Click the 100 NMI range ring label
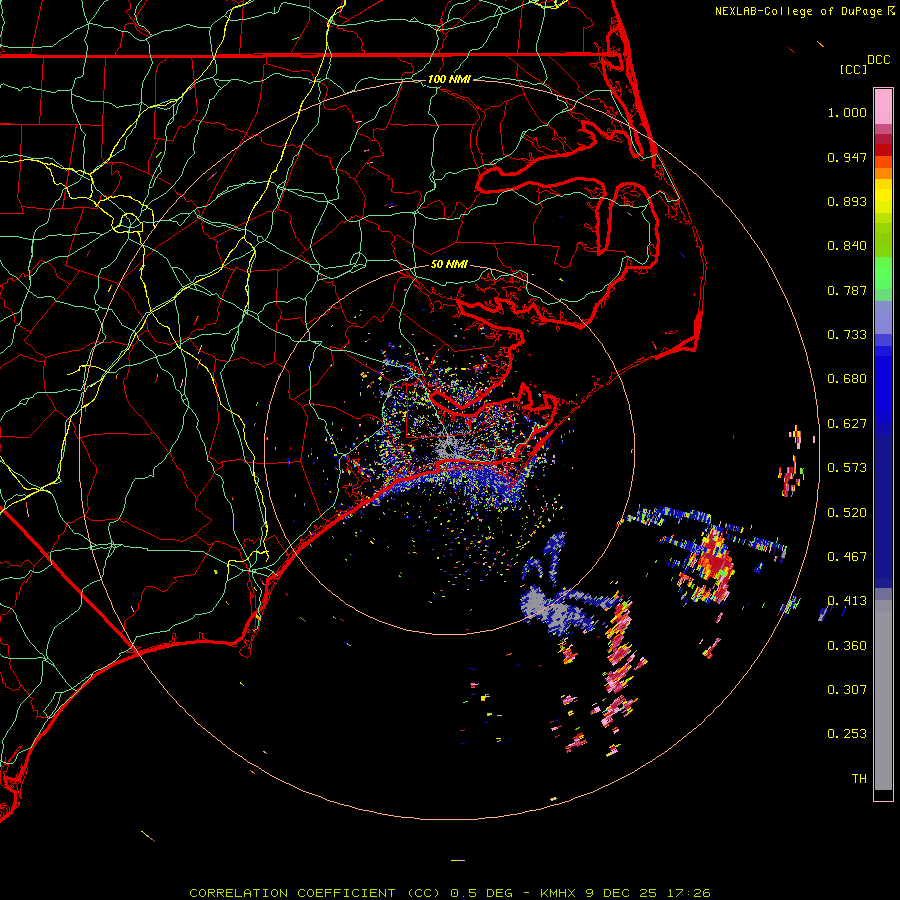Image resolution: width=900 pixels, height=900 pixels. (x=449, y=79)
